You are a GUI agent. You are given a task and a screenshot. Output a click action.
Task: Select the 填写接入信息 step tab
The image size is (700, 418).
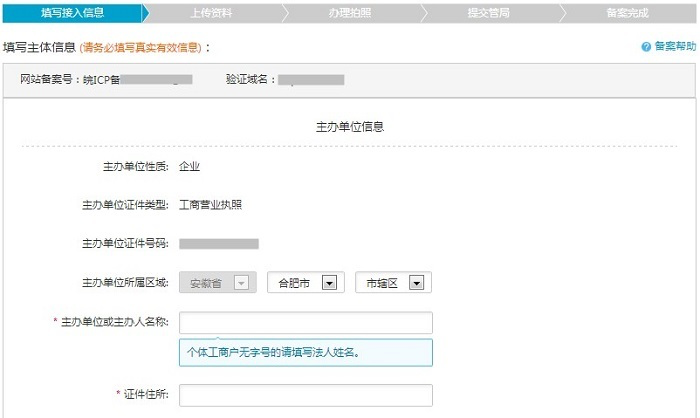[71, 13]
